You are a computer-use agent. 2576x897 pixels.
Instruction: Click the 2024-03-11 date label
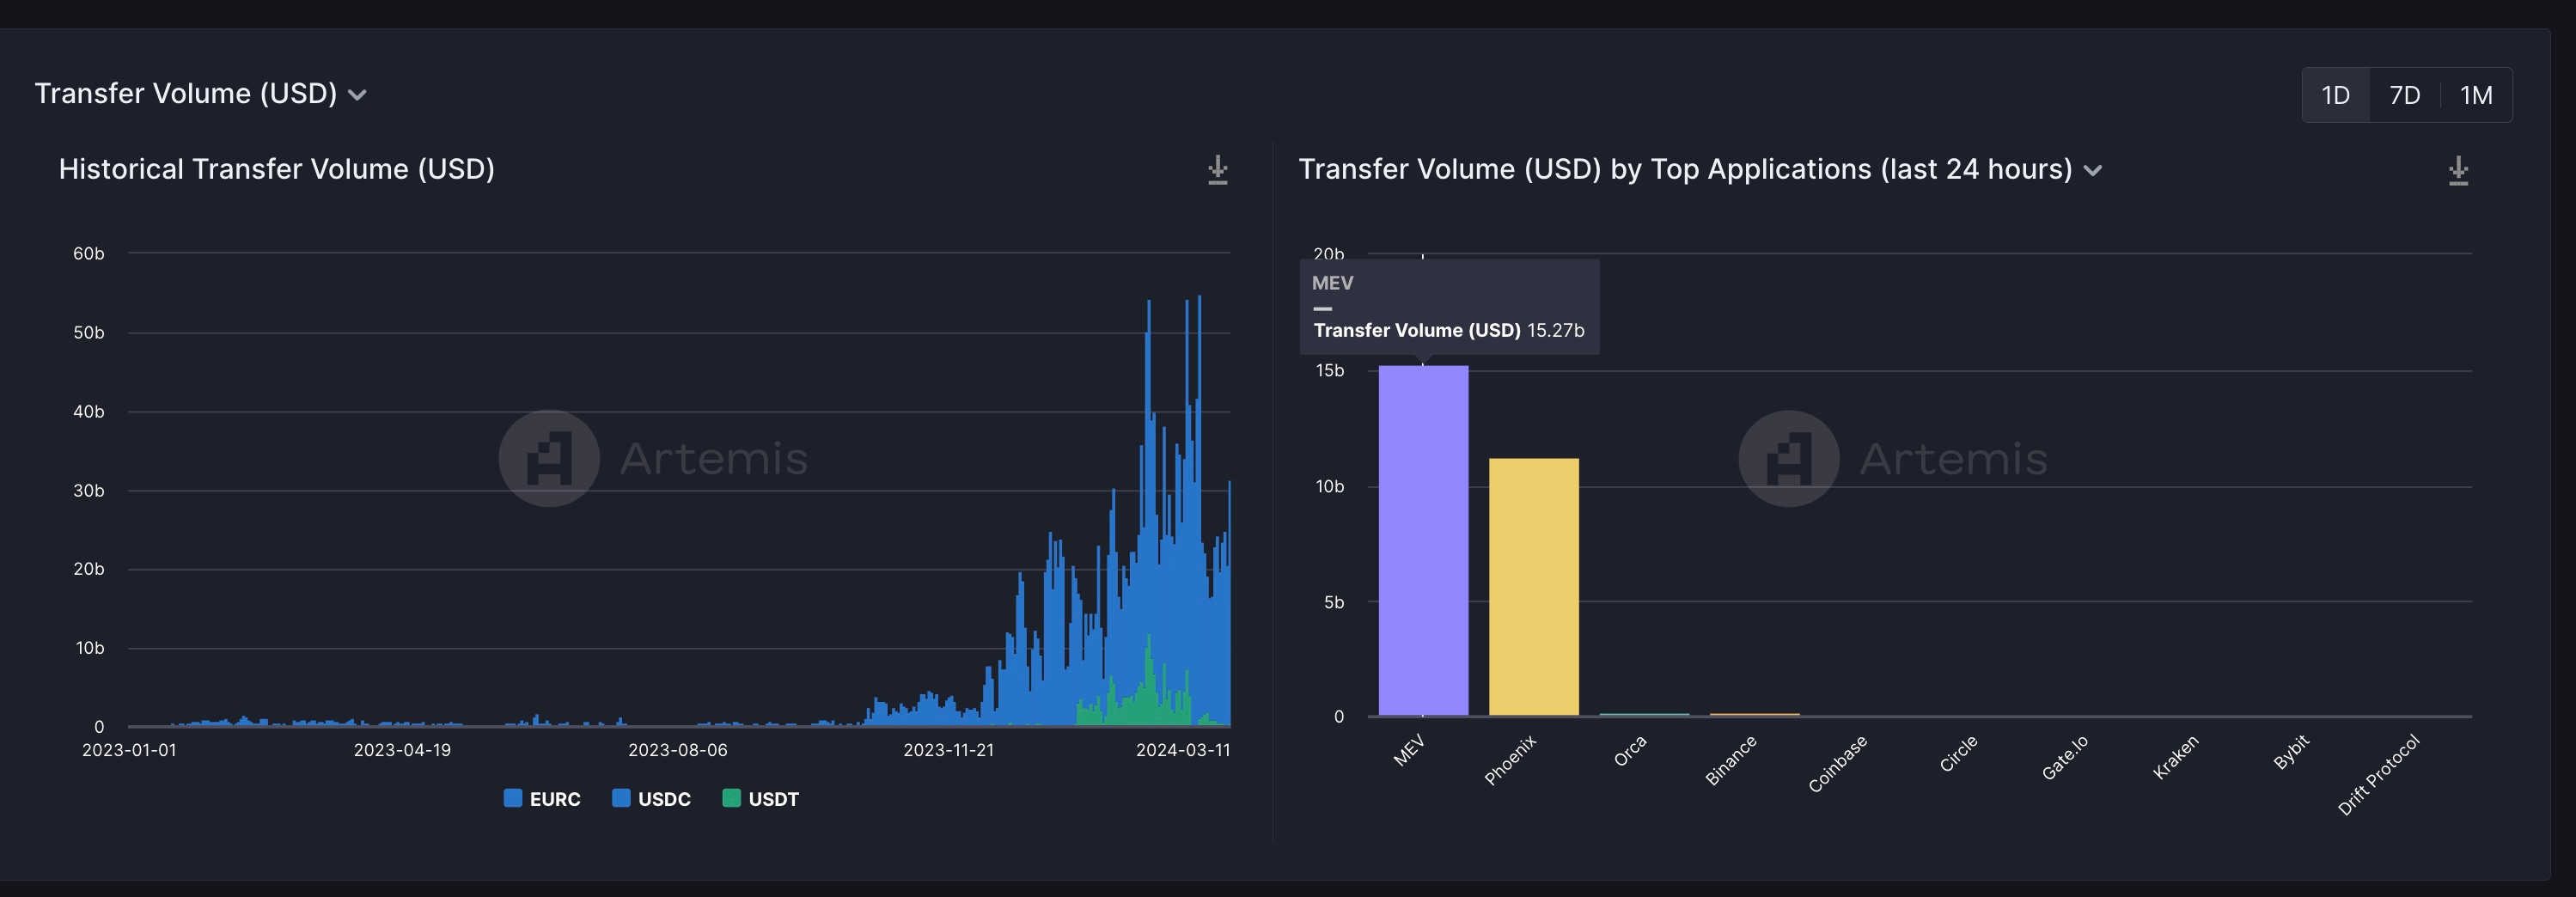coord(1183,750)
